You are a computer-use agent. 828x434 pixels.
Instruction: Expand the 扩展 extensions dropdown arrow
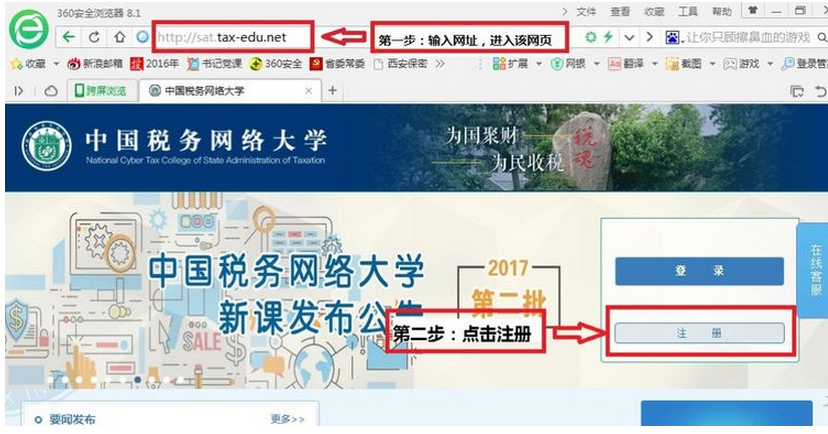[x=539, y=64]
